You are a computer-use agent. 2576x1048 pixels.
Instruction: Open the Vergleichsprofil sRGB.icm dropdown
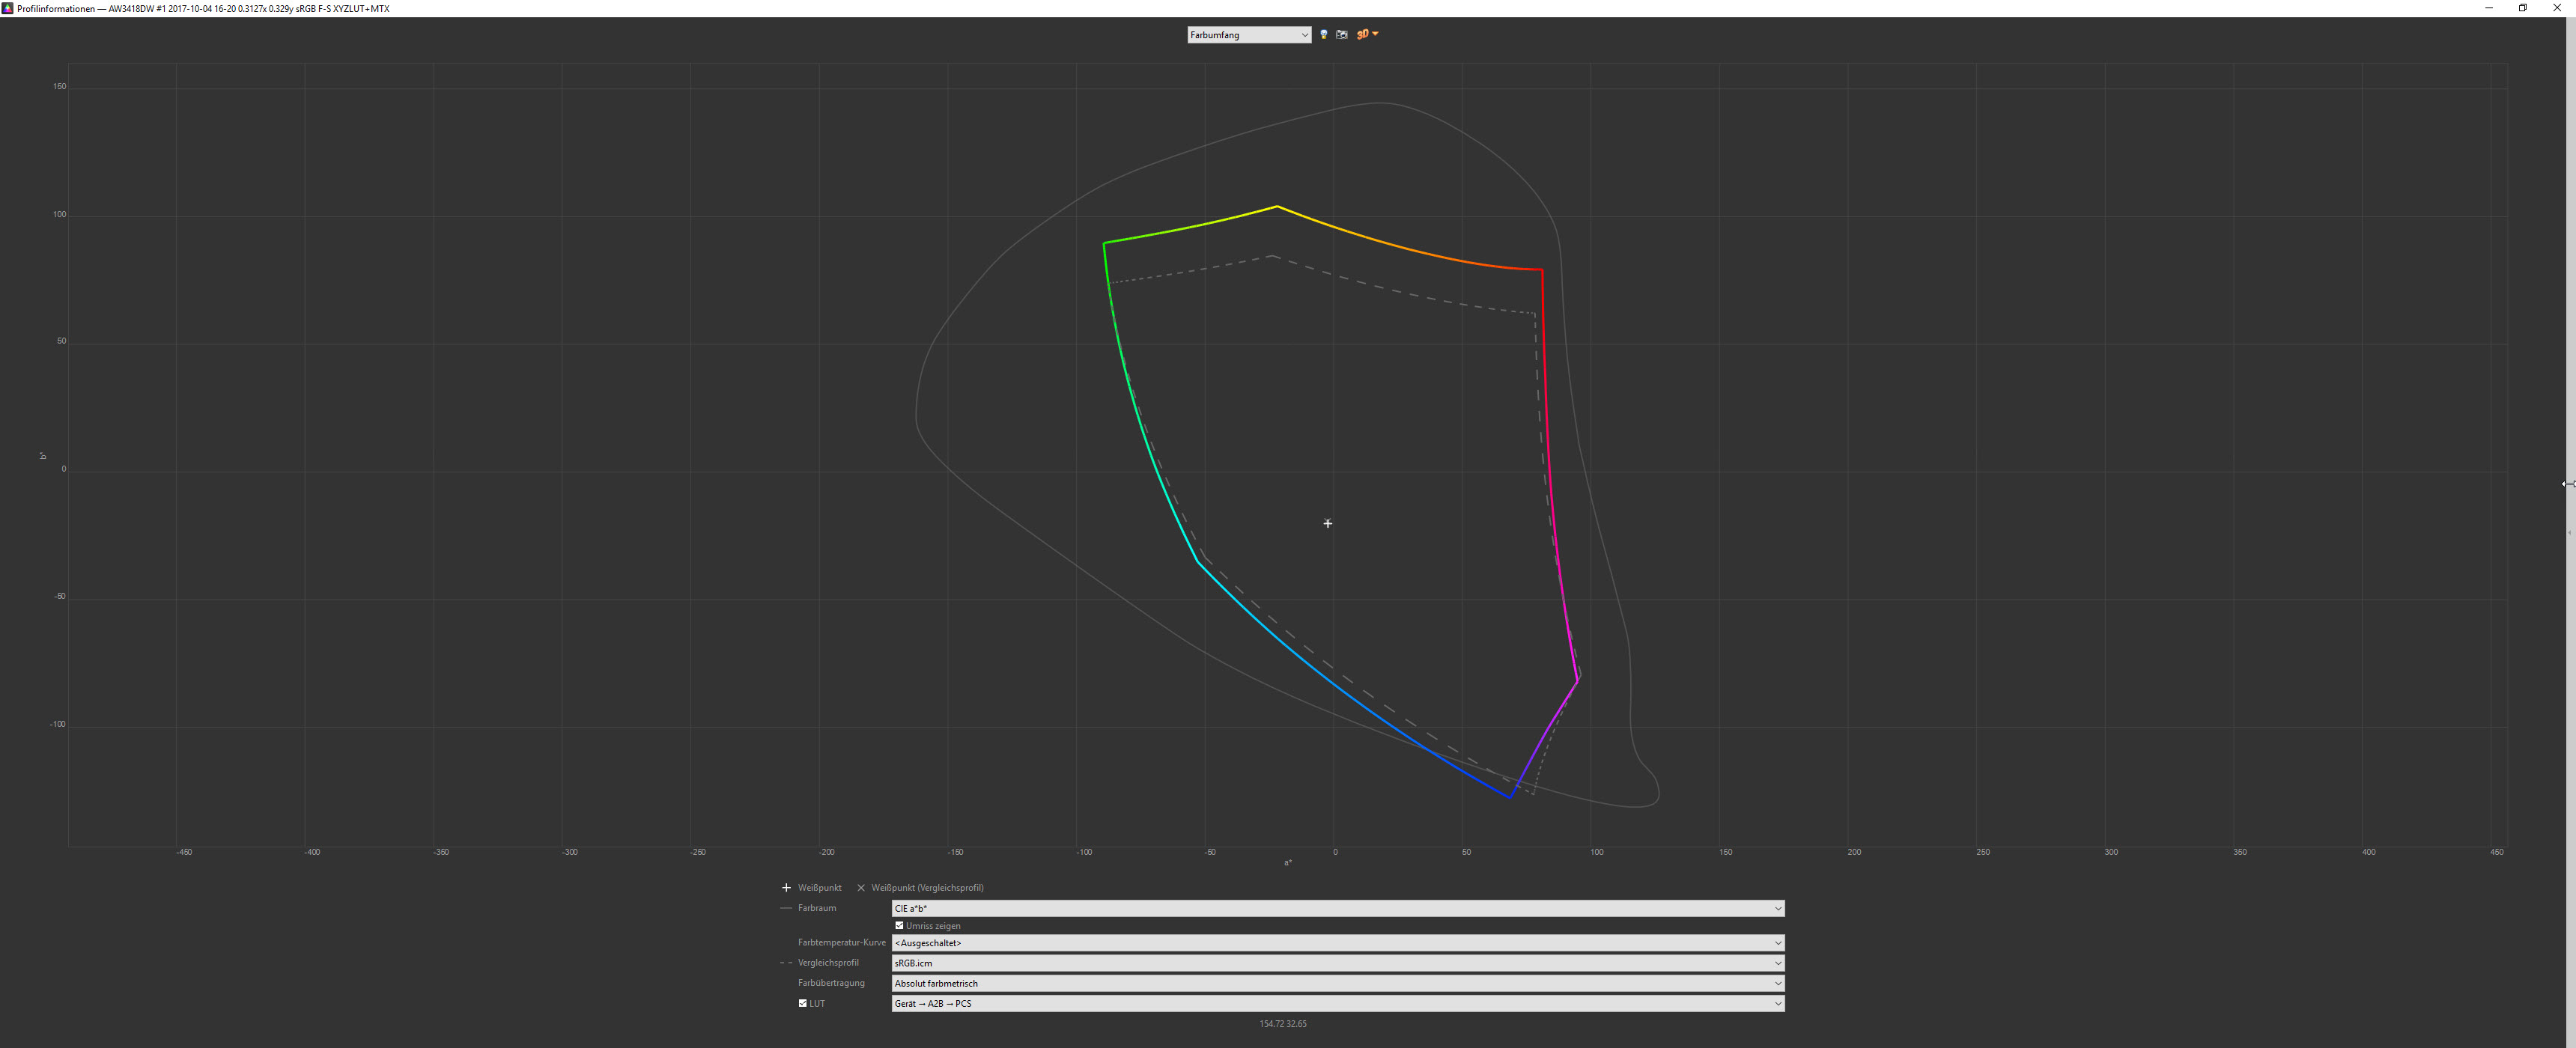1337,963
